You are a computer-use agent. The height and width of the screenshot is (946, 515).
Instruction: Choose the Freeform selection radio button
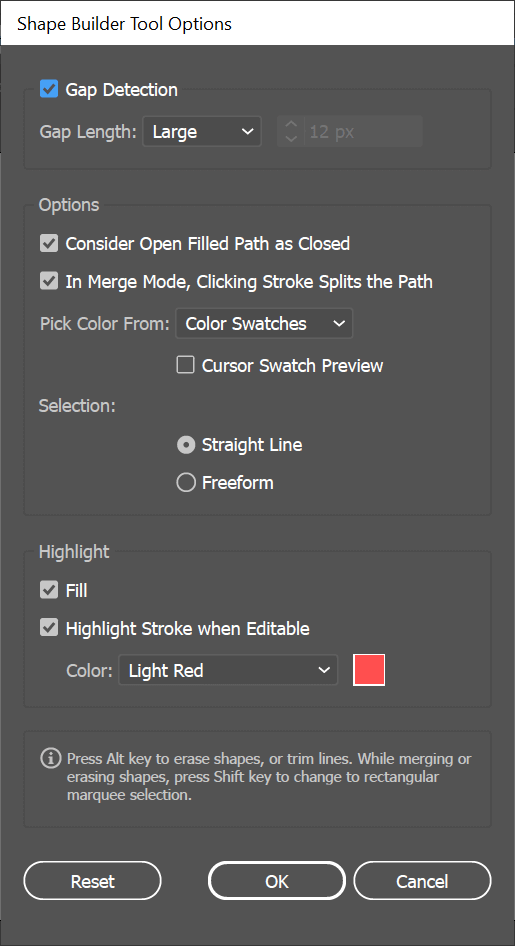tap(186, 482)
